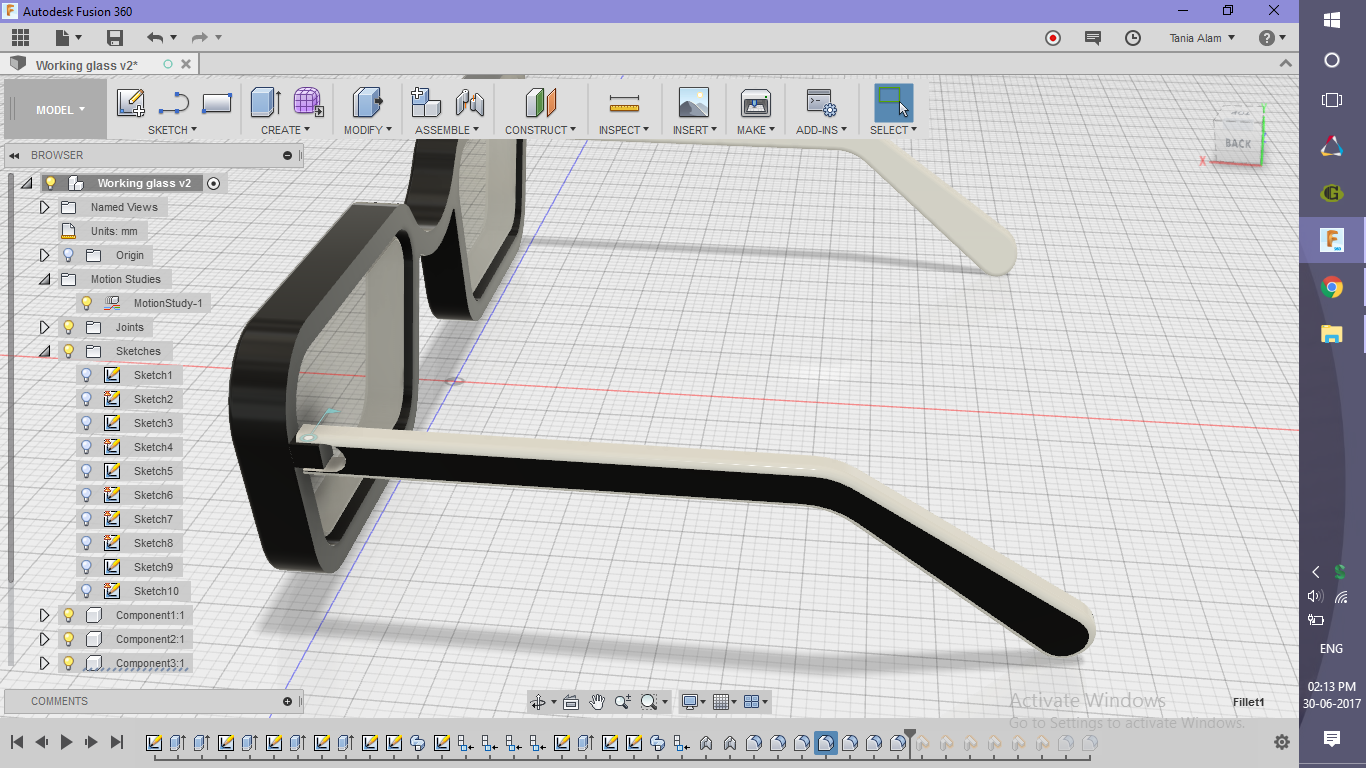Click the New Component icon
The height and width of the screenshot is (768, 1366).
click(x=426, y=102)
